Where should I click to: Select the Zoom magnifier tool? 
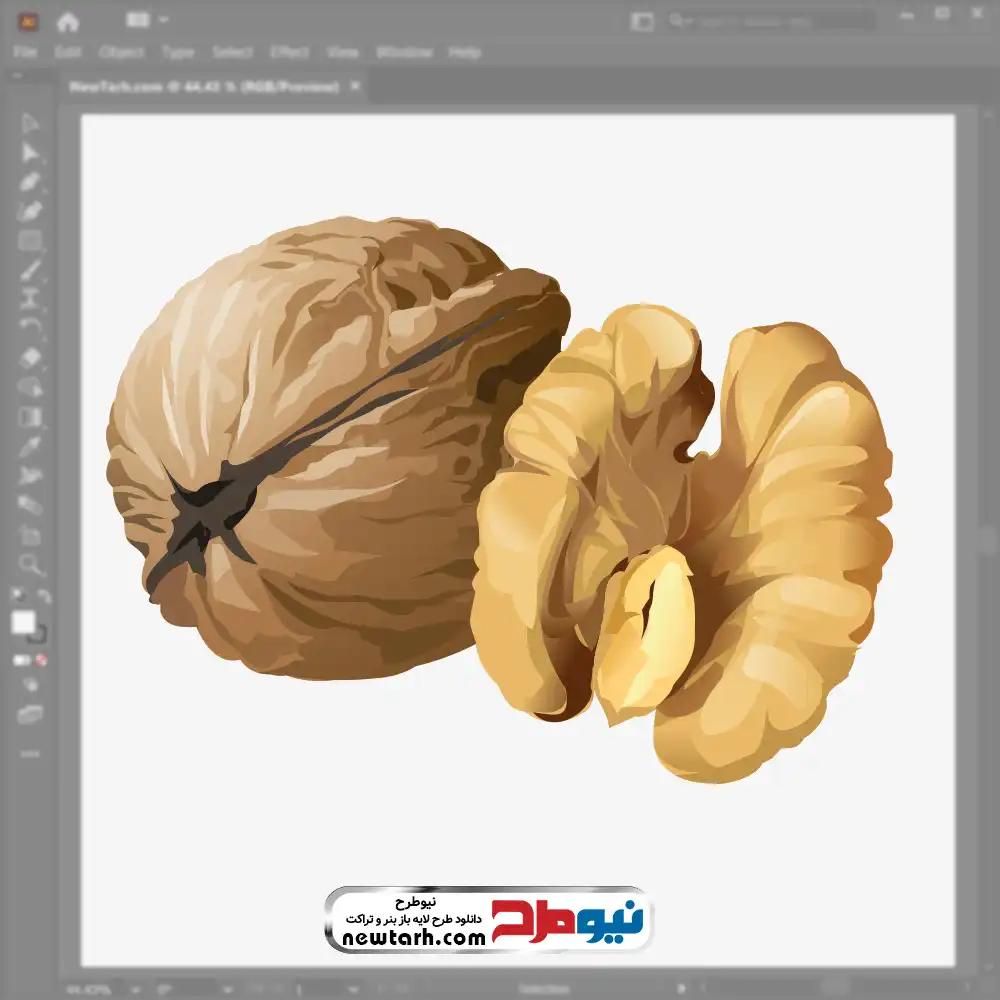(x=30, y=564)
